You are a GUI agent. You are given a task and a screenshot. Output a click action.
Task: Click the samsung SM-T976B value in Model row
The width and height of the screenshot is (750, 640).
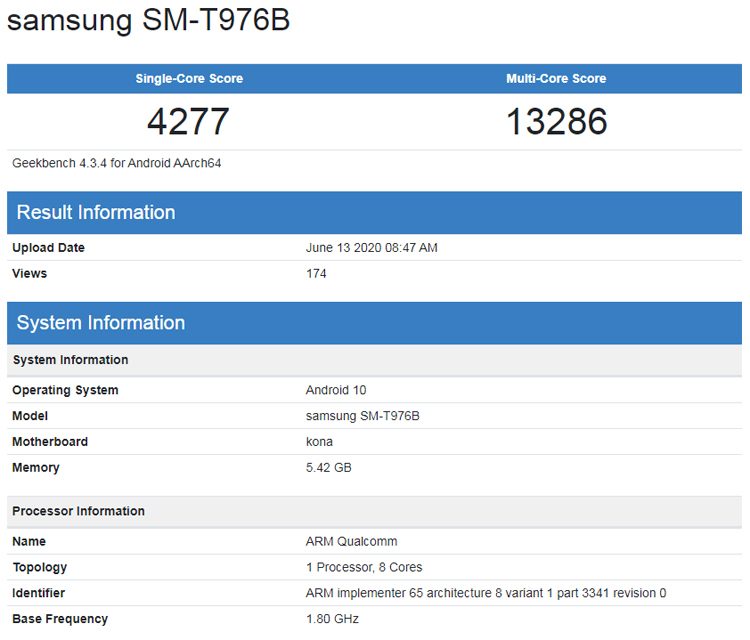[362, 416]
